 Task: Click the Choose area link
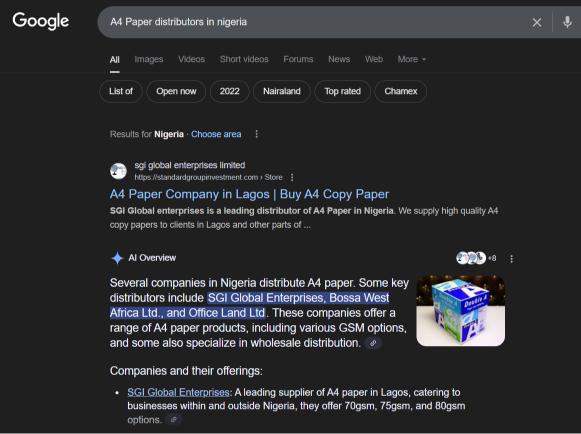click(x=216, y=134)
